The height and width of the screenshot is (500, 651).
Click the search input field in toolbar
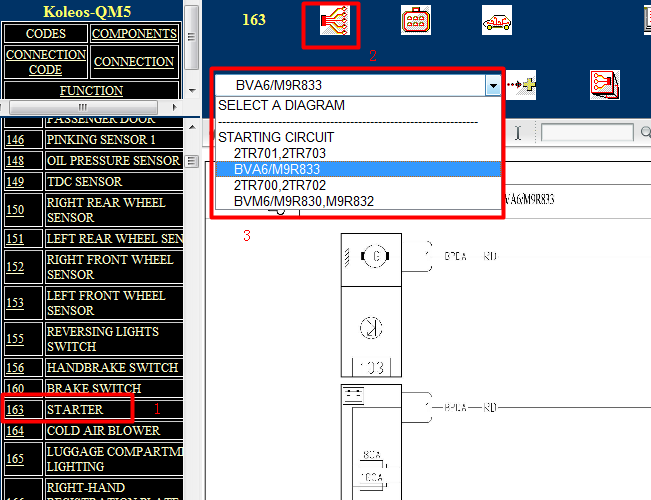click(587, 133)
